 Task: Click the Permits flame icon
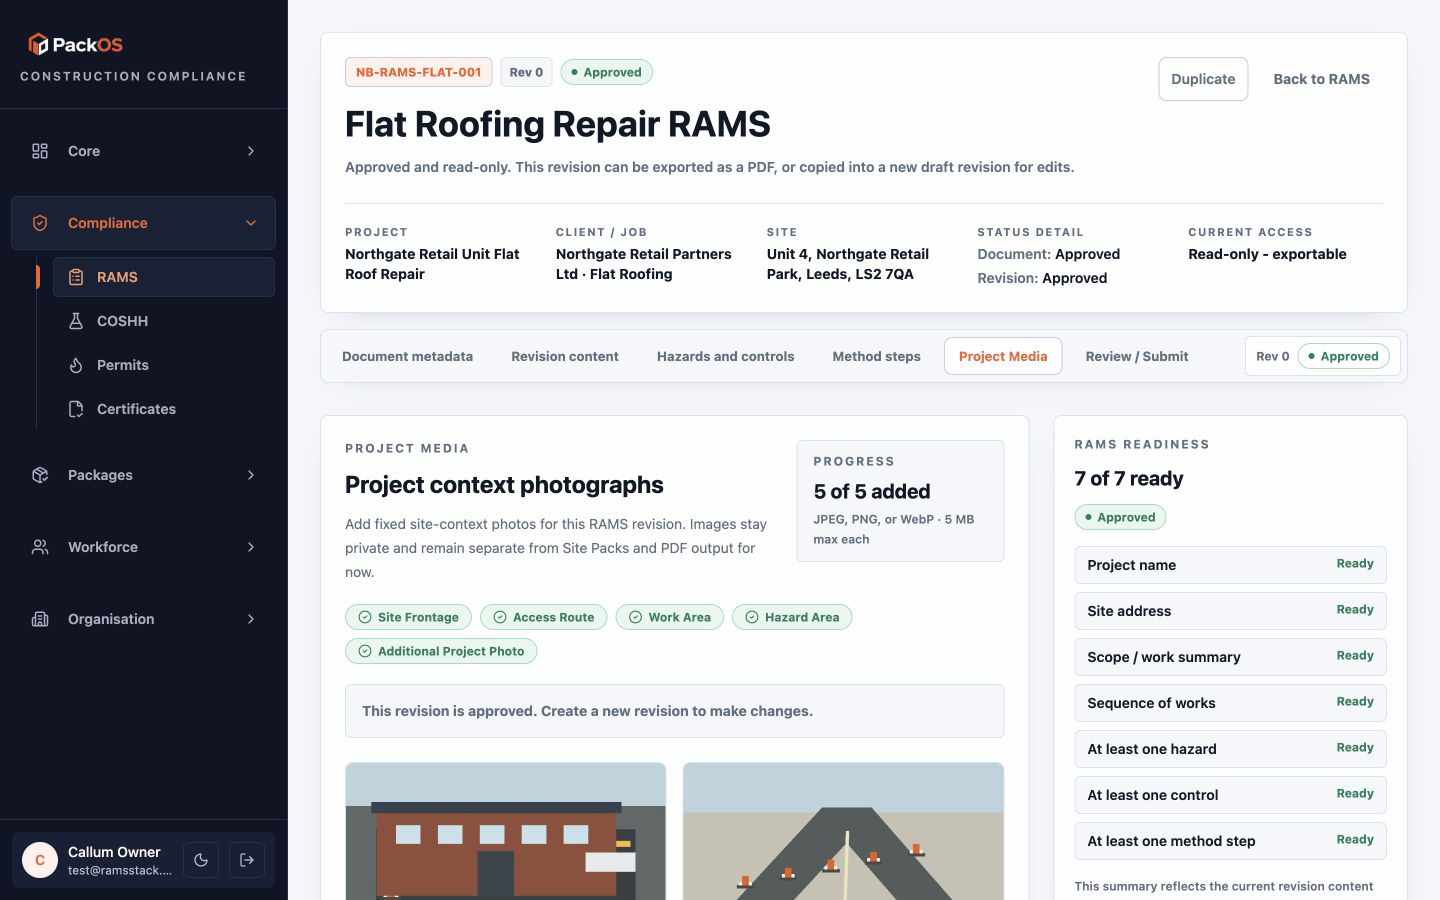coord(76,365)
